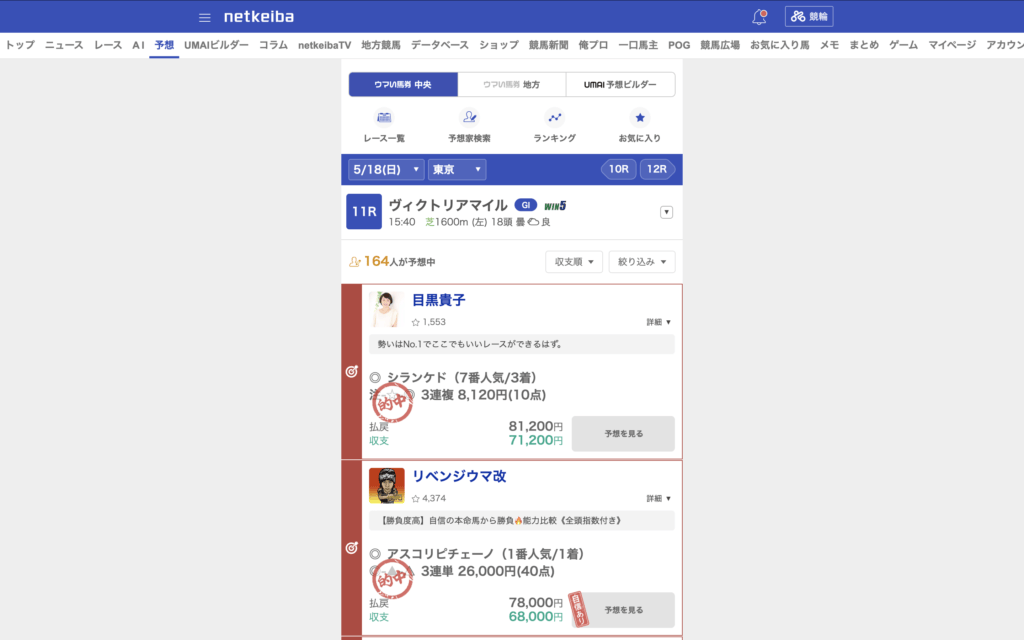This screenshot has height=640, width=1024.
Task: Open the 予想 nav item
Action: pyautogui.click(x=164, y=45)
